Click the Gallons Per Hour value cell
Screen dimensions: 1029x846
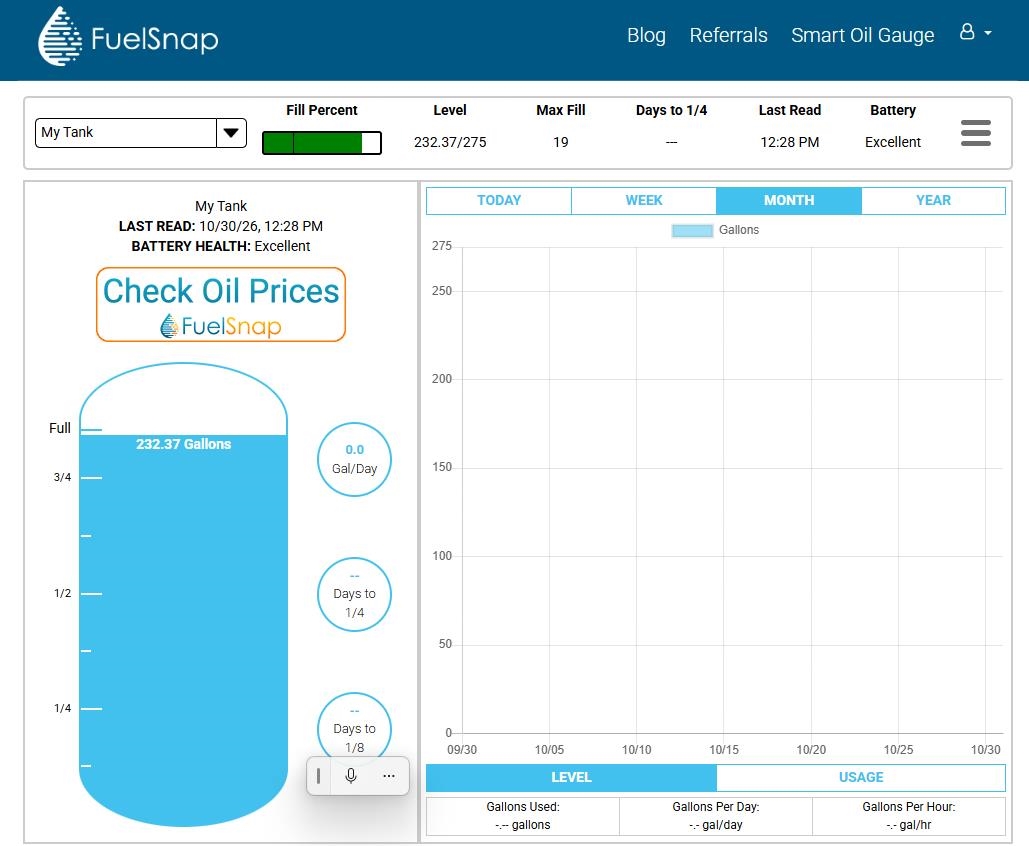click(909, 816)
